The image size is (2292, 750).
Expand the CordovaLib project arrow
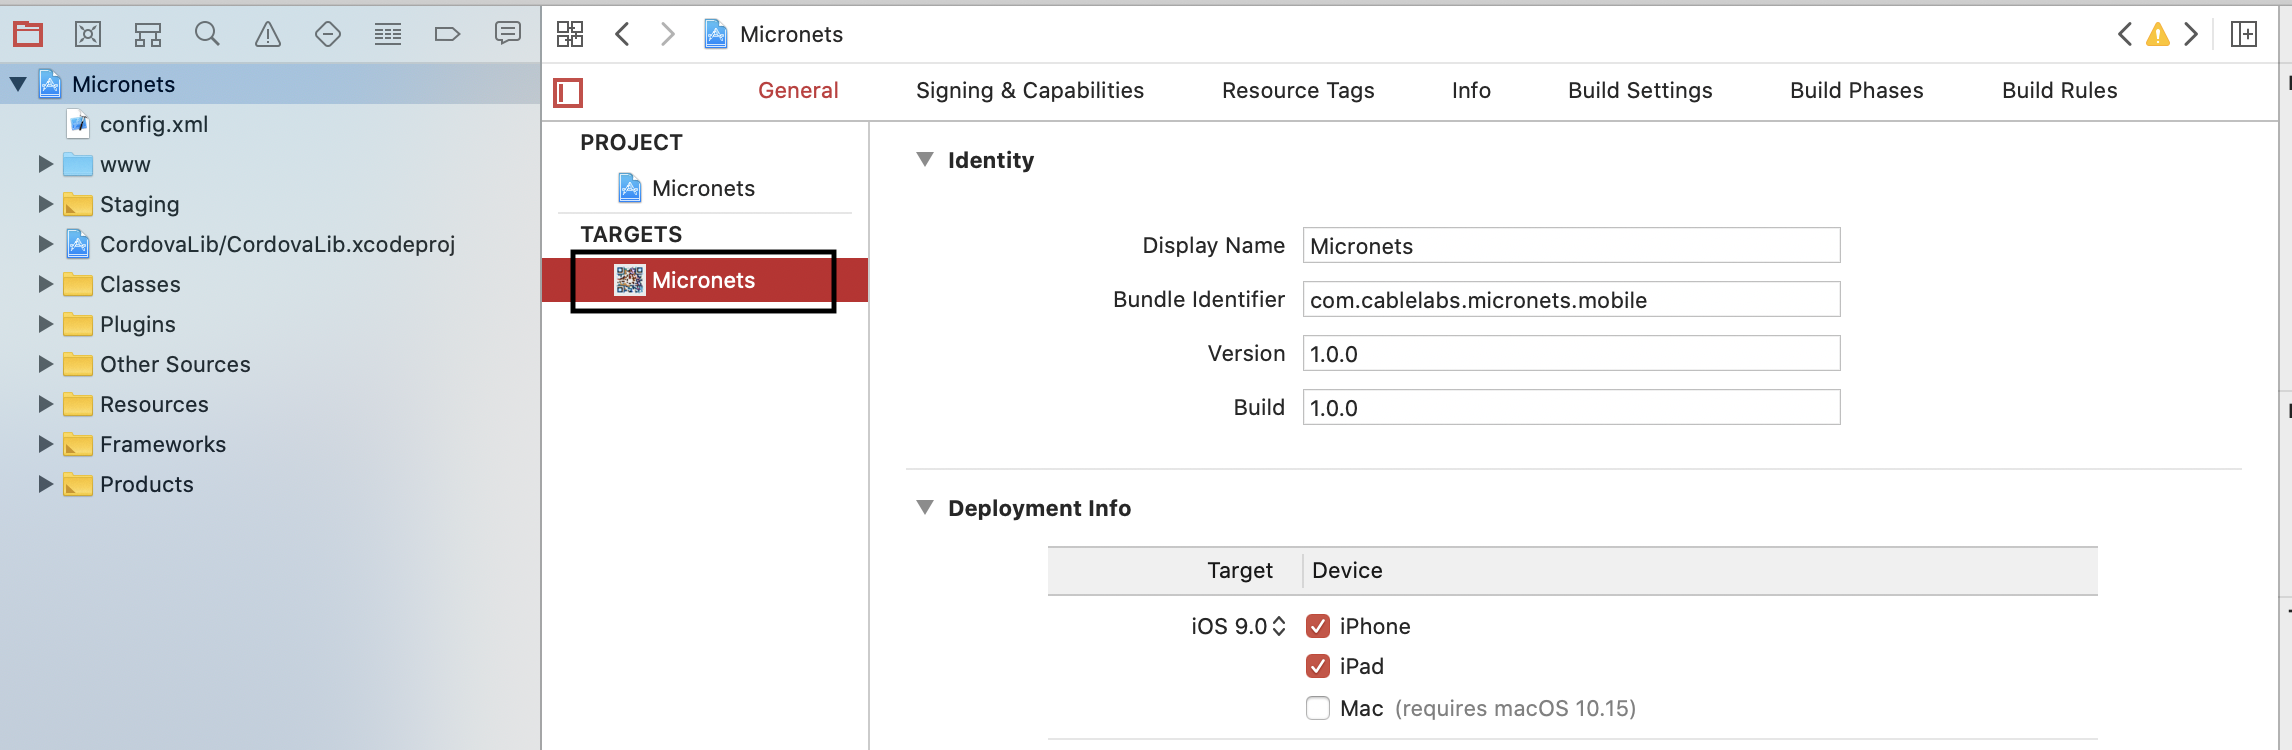(x=45, y=244)
